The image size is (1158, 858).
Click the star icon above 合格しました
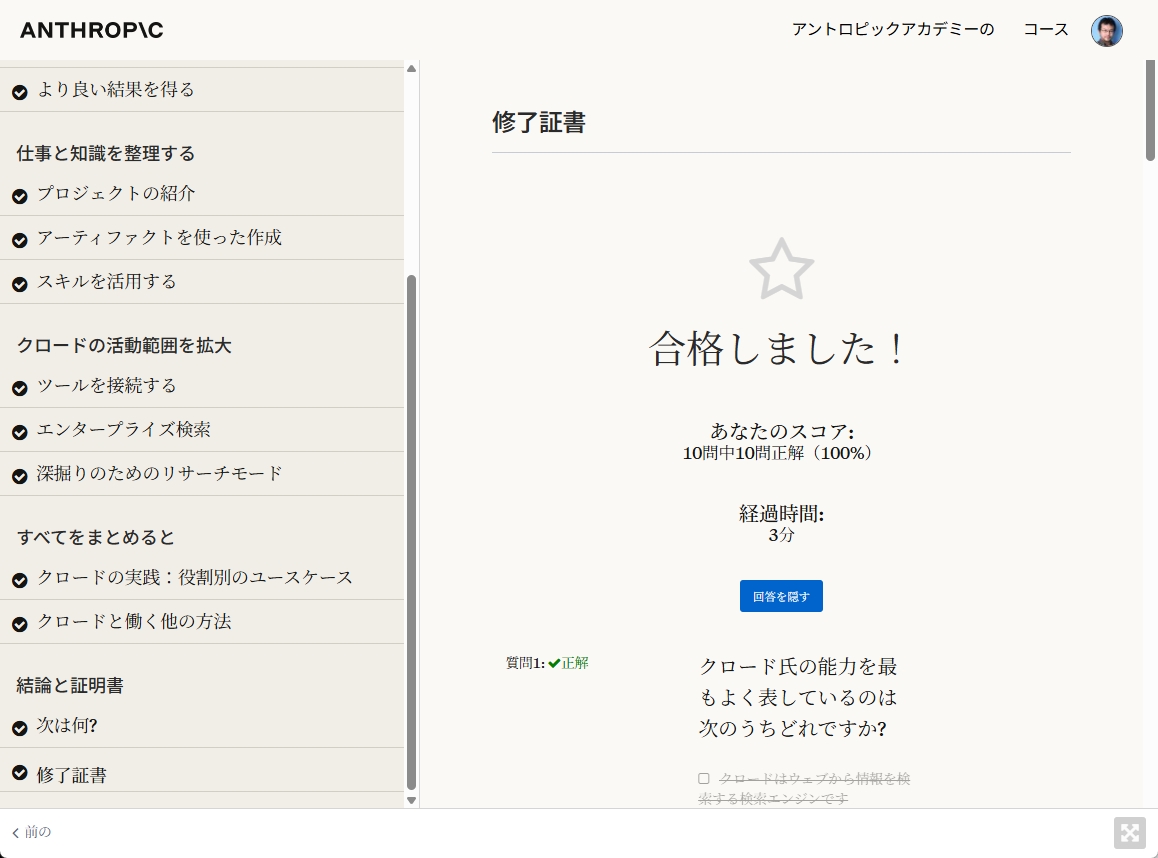point(781,268)
